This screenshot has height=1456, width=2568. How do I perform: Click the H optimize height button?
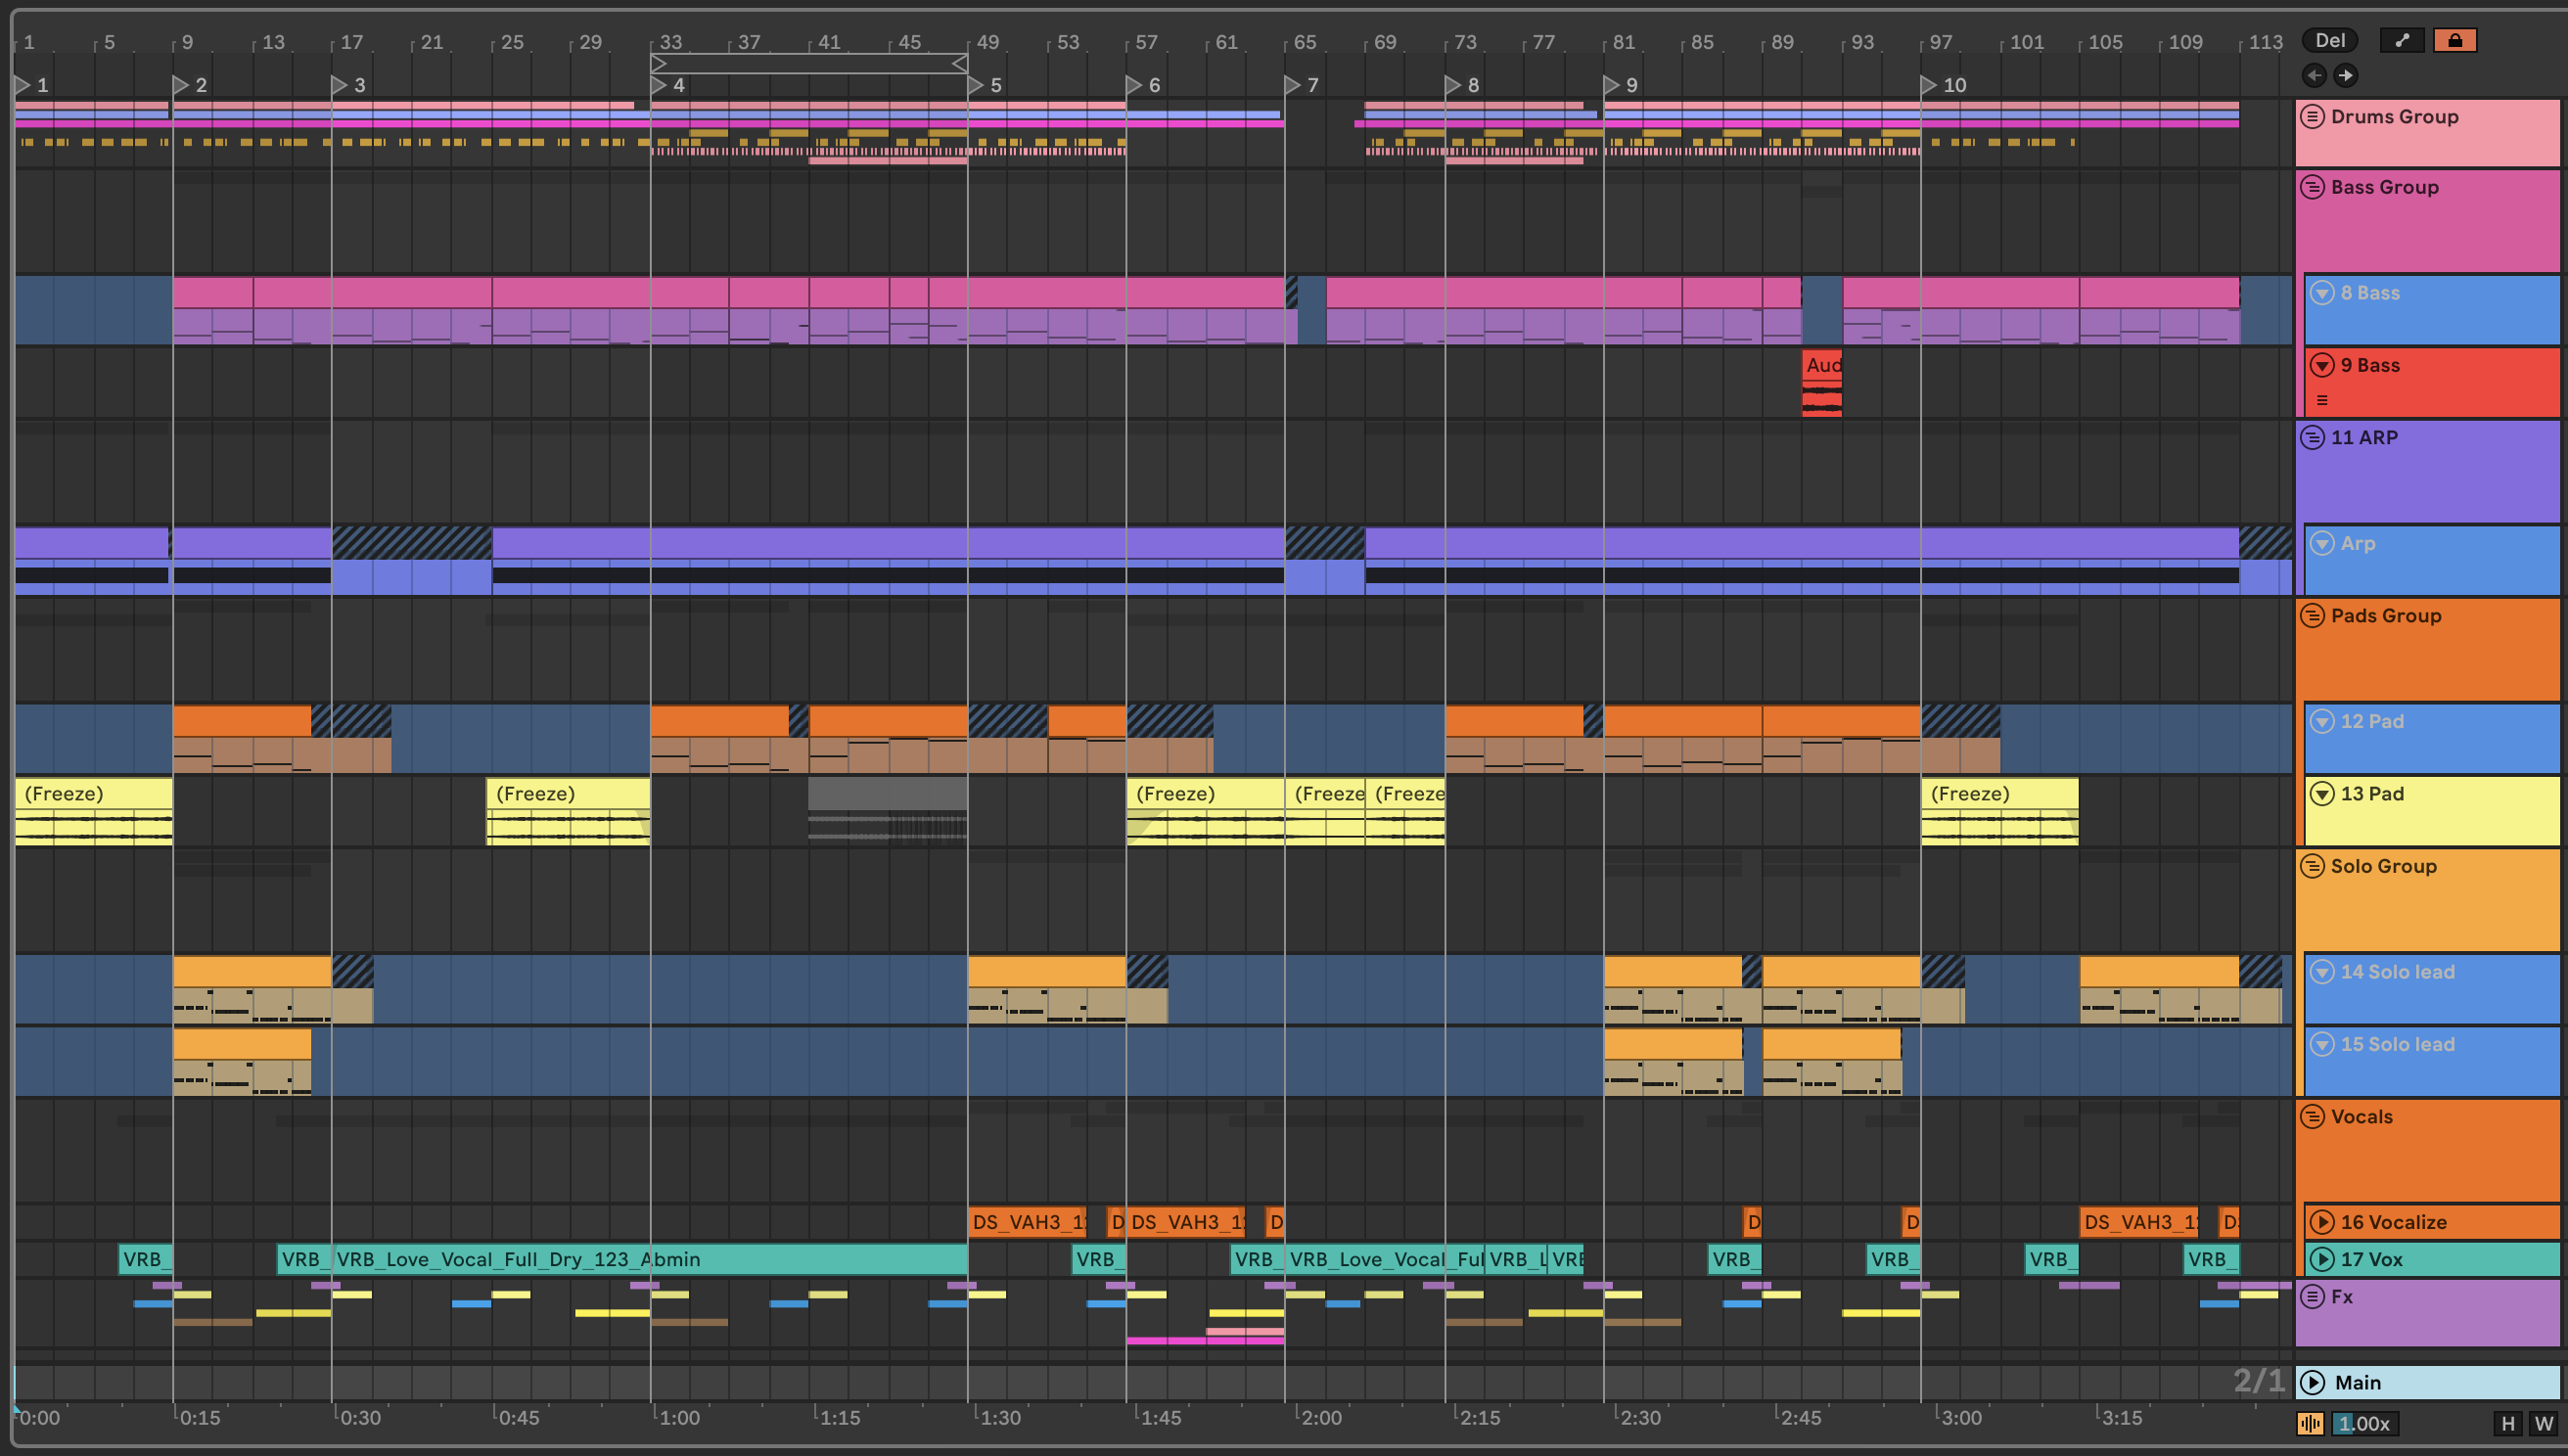coord(2507,1423)
